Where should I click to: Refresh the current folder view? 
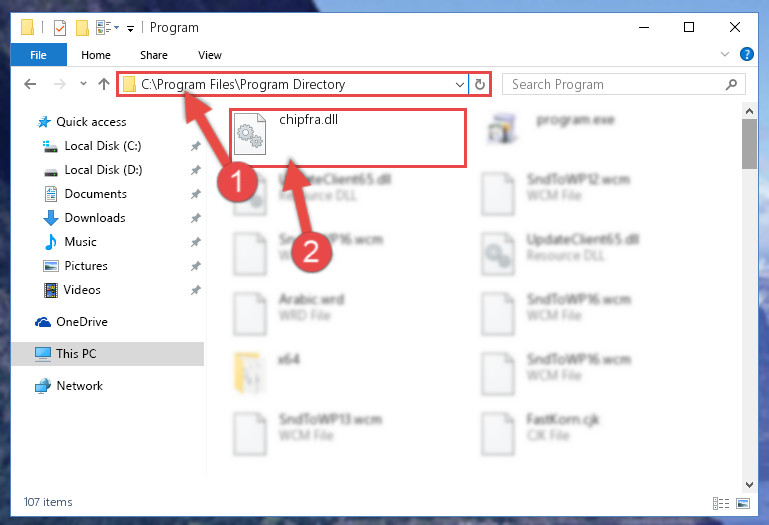point(480,84)
